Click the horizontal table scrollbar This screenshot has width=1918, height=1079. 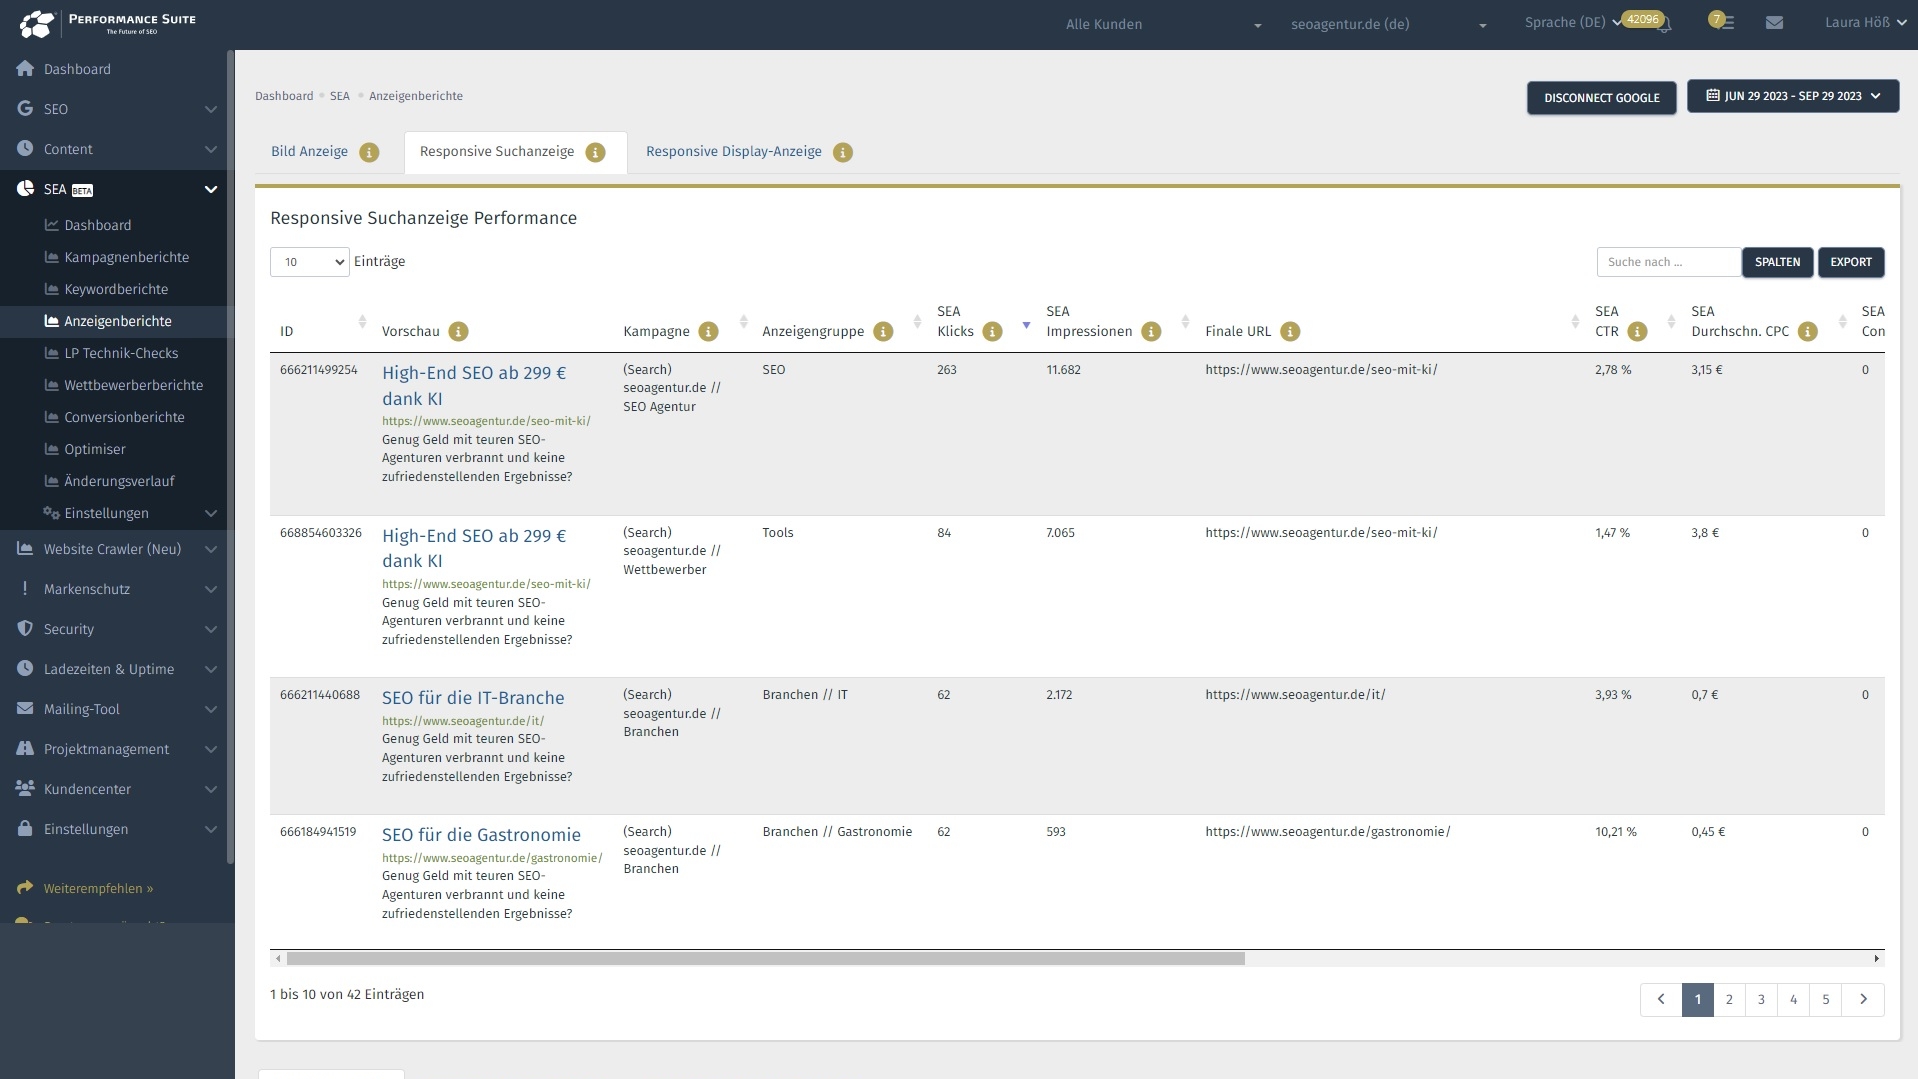tap(766, 958)
